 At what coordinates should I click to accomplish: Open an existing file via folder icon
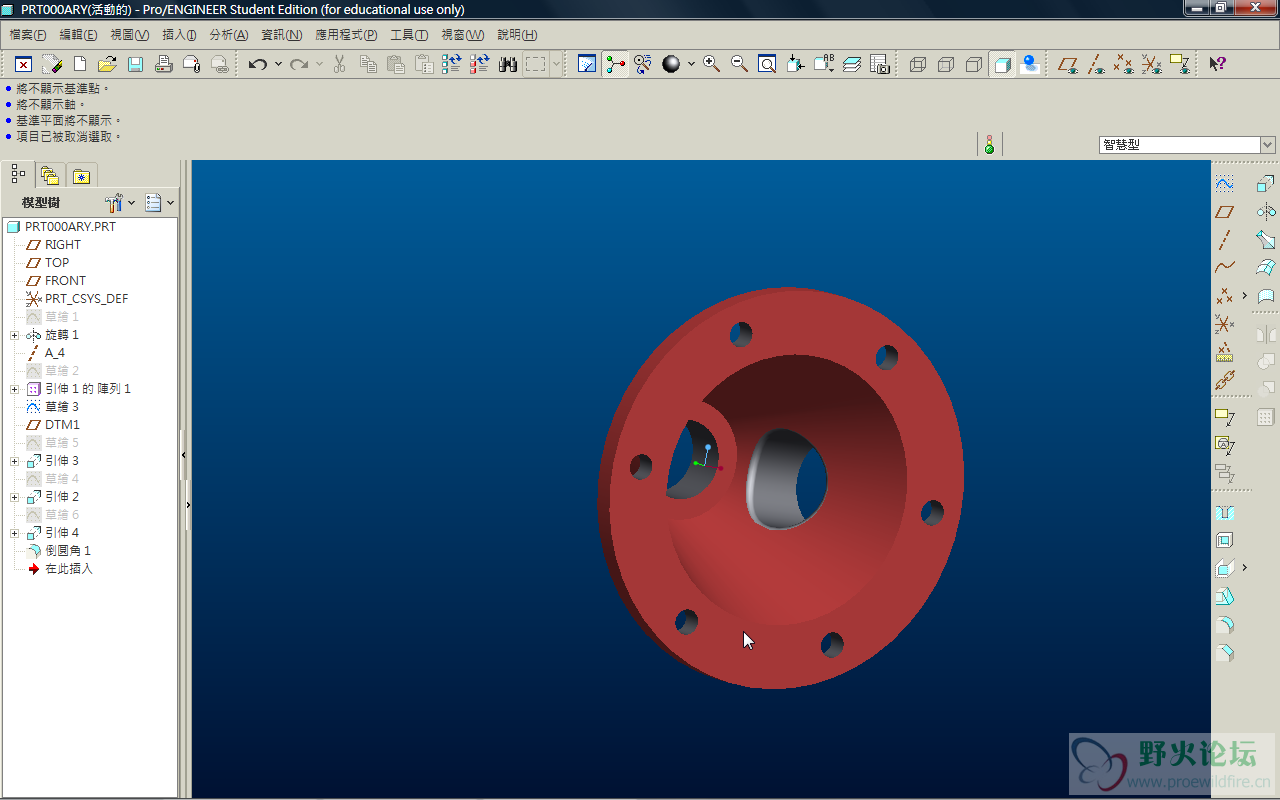pyautogui.click(x=107, y=64)
